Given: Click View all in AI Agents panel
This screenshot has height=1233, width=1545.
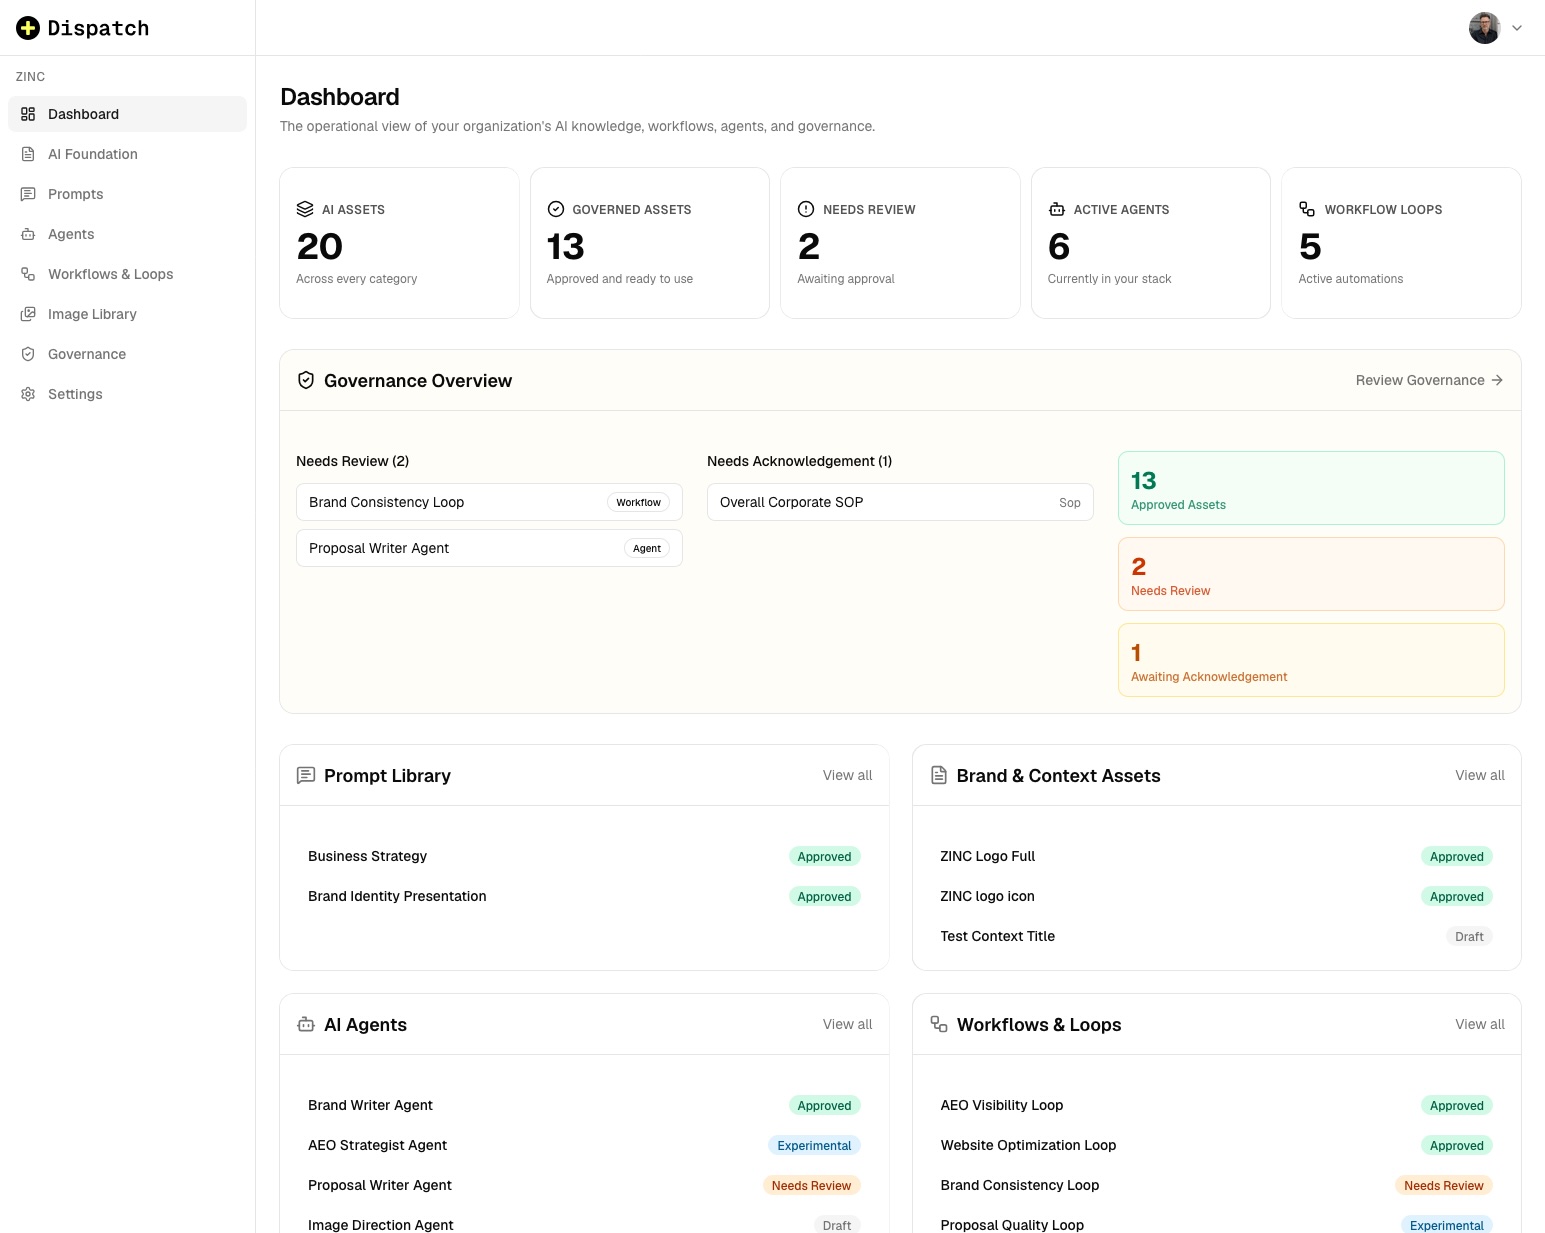Looking at the screenshot, I should coord(847,1024).
